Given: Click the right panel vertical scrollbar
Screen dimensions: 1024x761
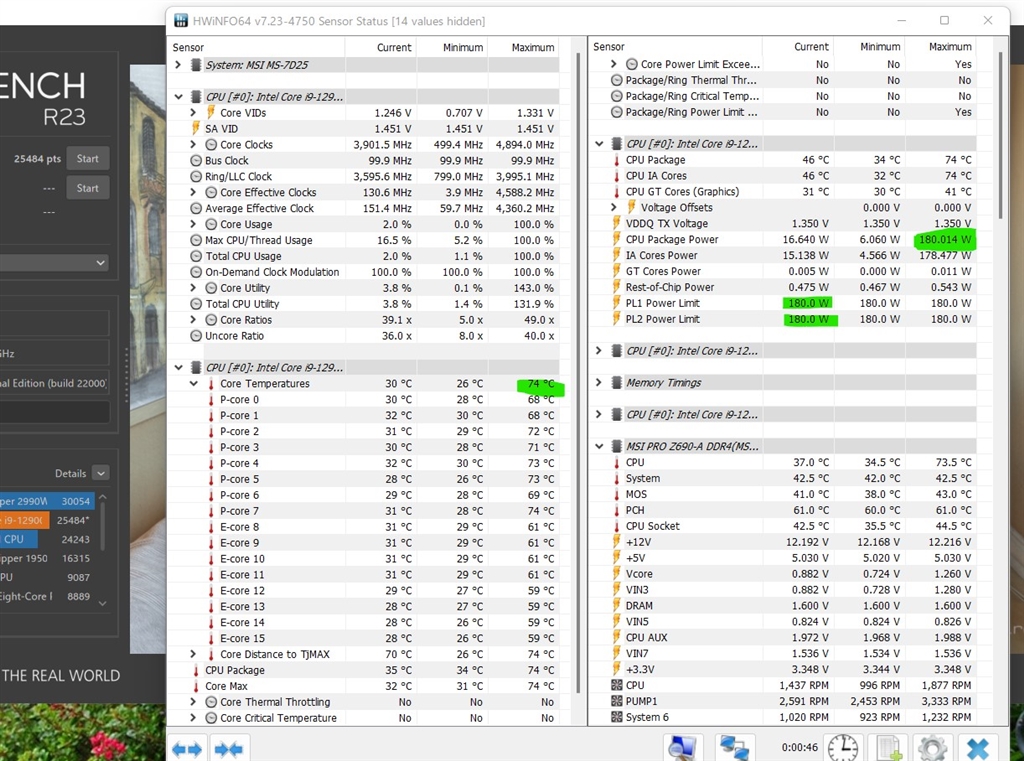Looking at the screenshot, I should coord(1000,135).
